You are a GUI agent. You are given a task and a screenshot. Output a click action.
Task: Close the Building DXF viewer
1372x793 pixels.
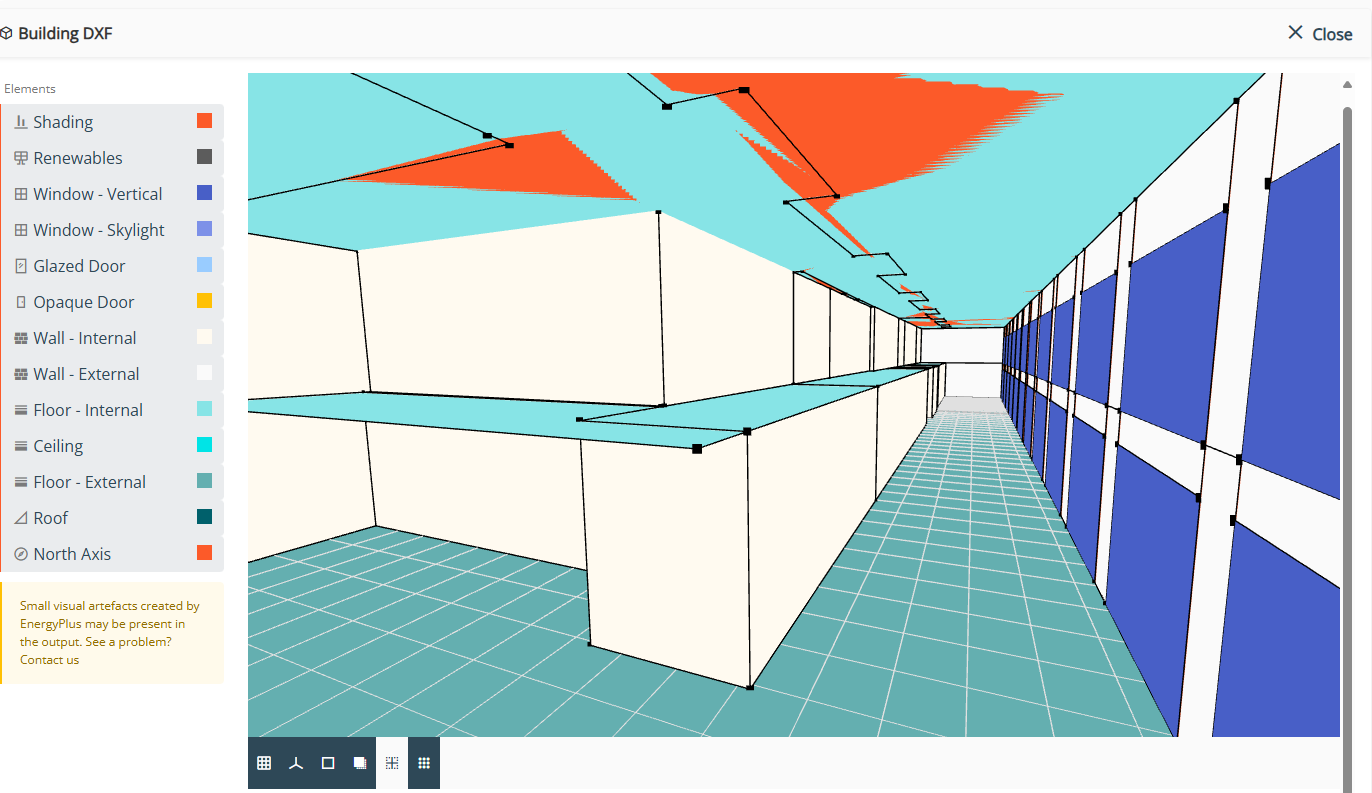[1320, 34]
